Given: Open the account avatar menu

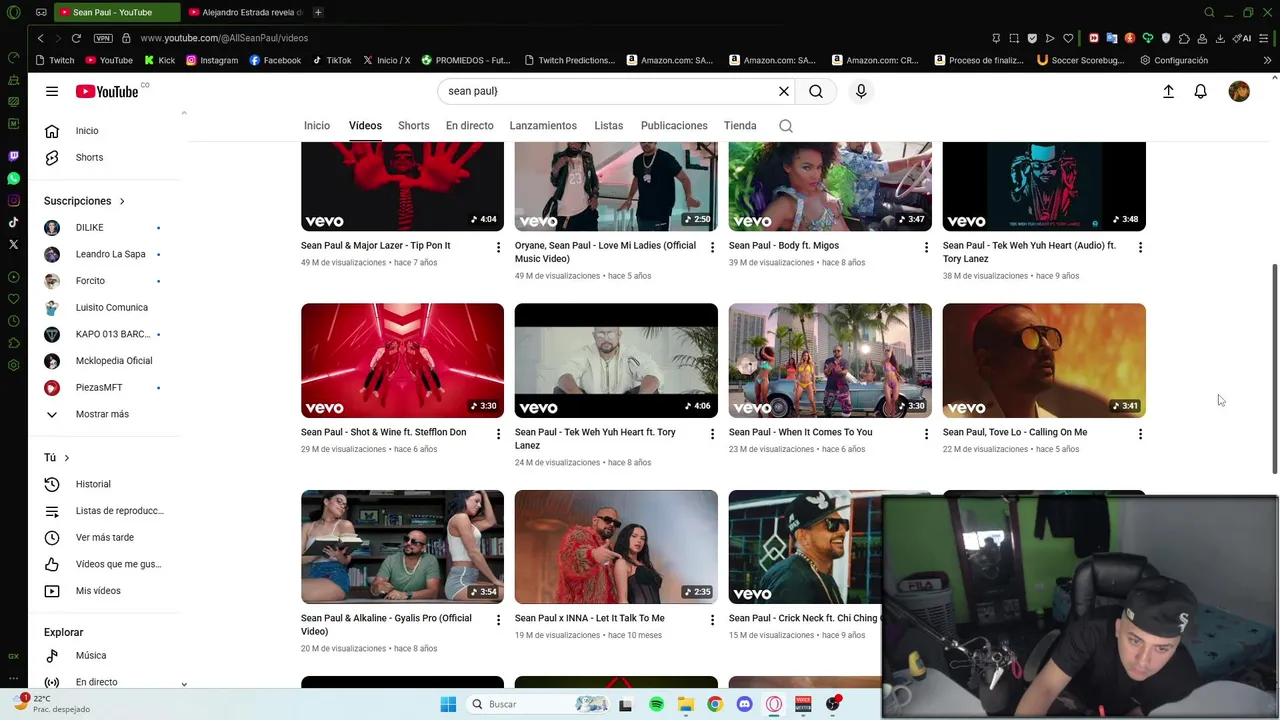Looking at the screenshot, I should click(1239, 91).
